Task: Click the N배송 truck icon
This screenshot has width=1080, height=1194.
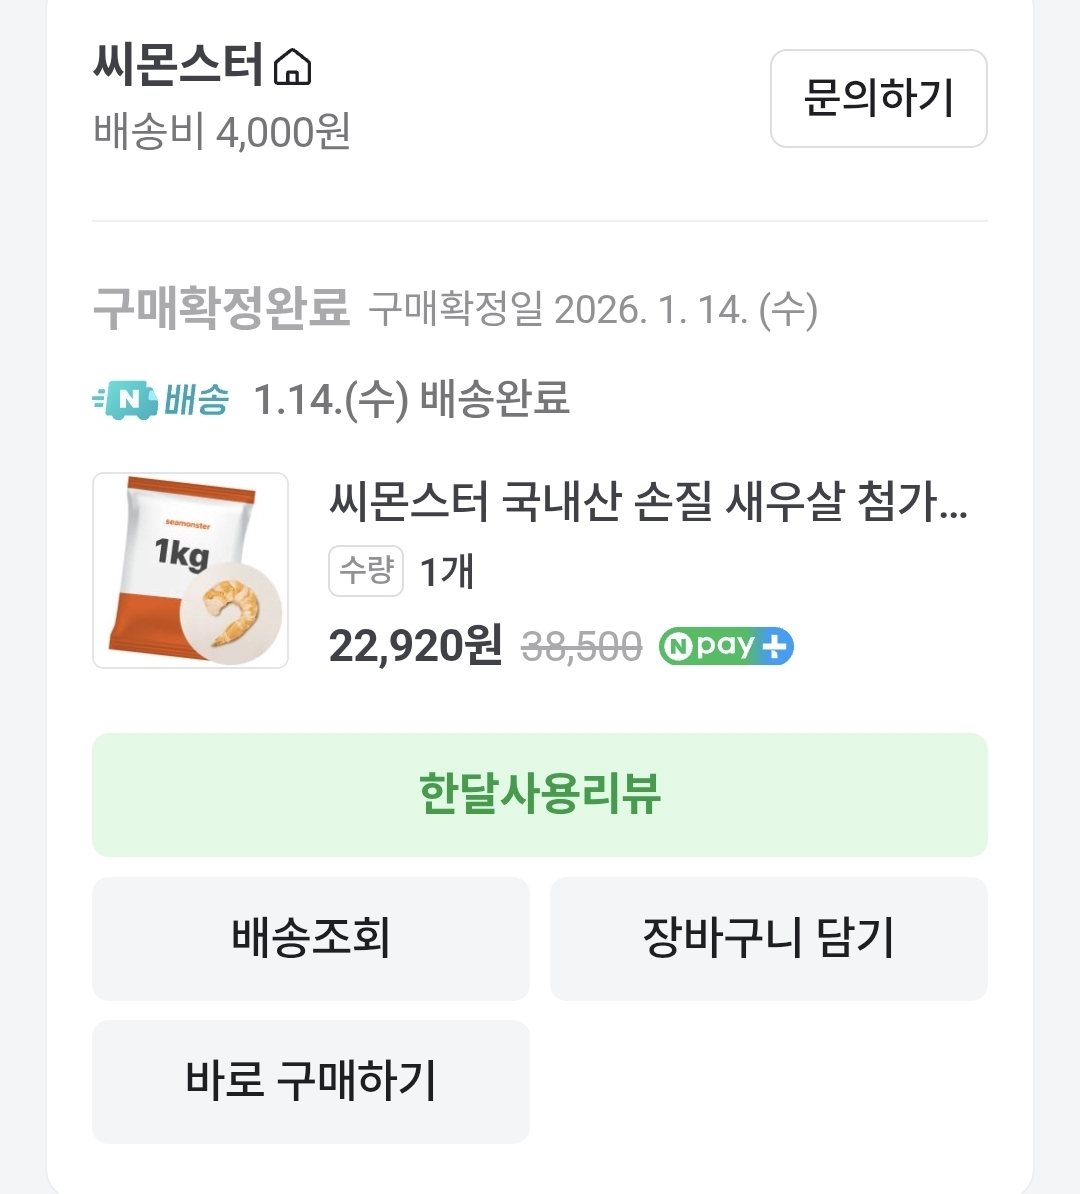Action: (x=126, y=400)
